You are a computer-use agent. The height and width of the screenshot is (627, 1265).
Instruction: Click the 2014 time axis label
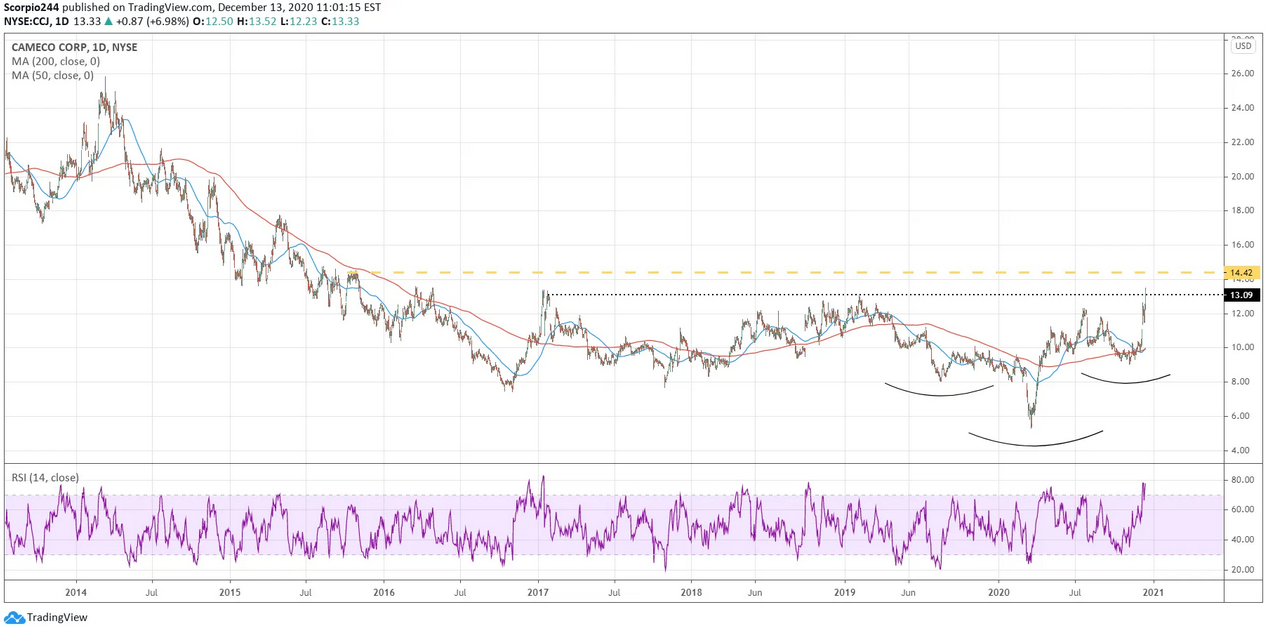[74, 592]
